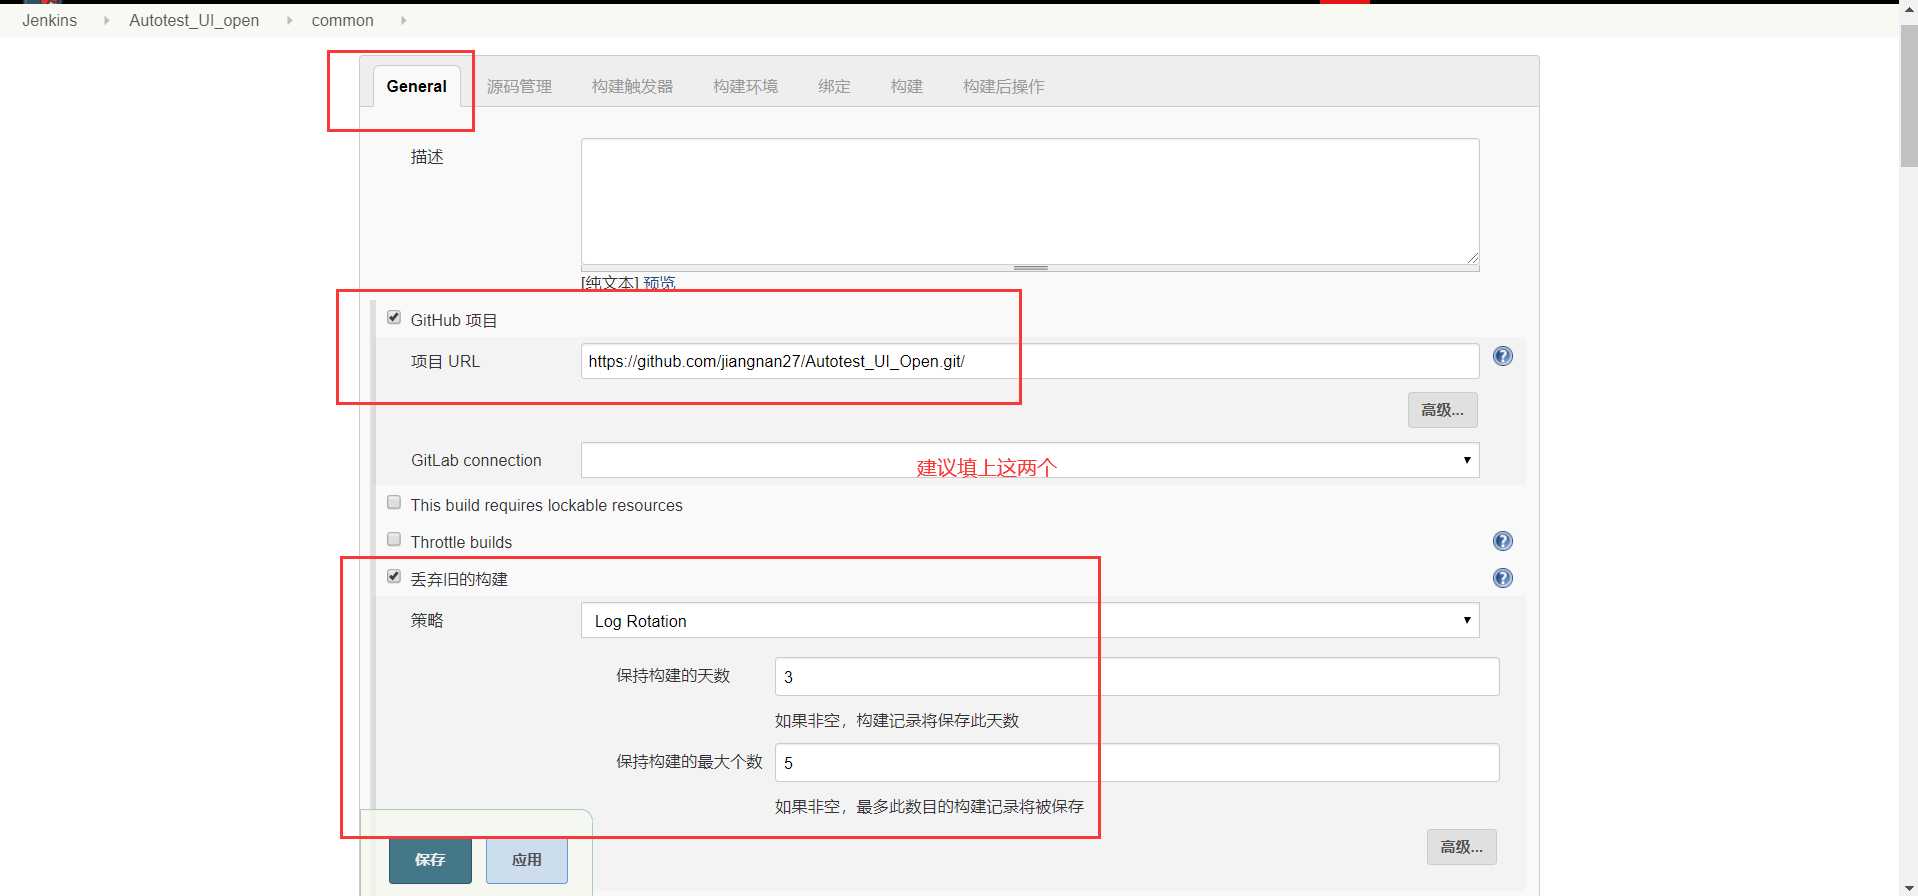The height and width of the screenshot is (896, 1918).
Task: Click the page vertical scrollbar thumb
Action: coord(1908,95)
